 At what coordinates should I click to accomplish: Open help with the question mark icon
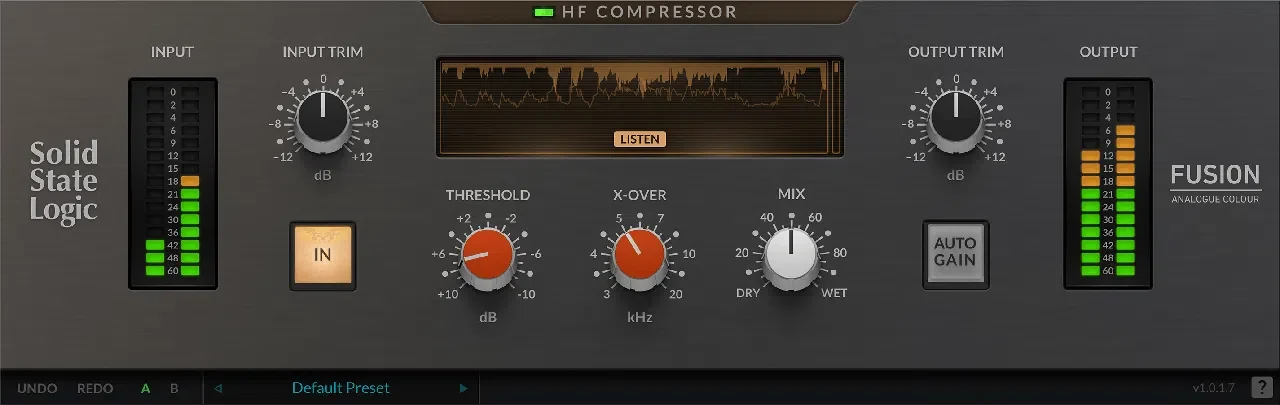(1261, 388)
